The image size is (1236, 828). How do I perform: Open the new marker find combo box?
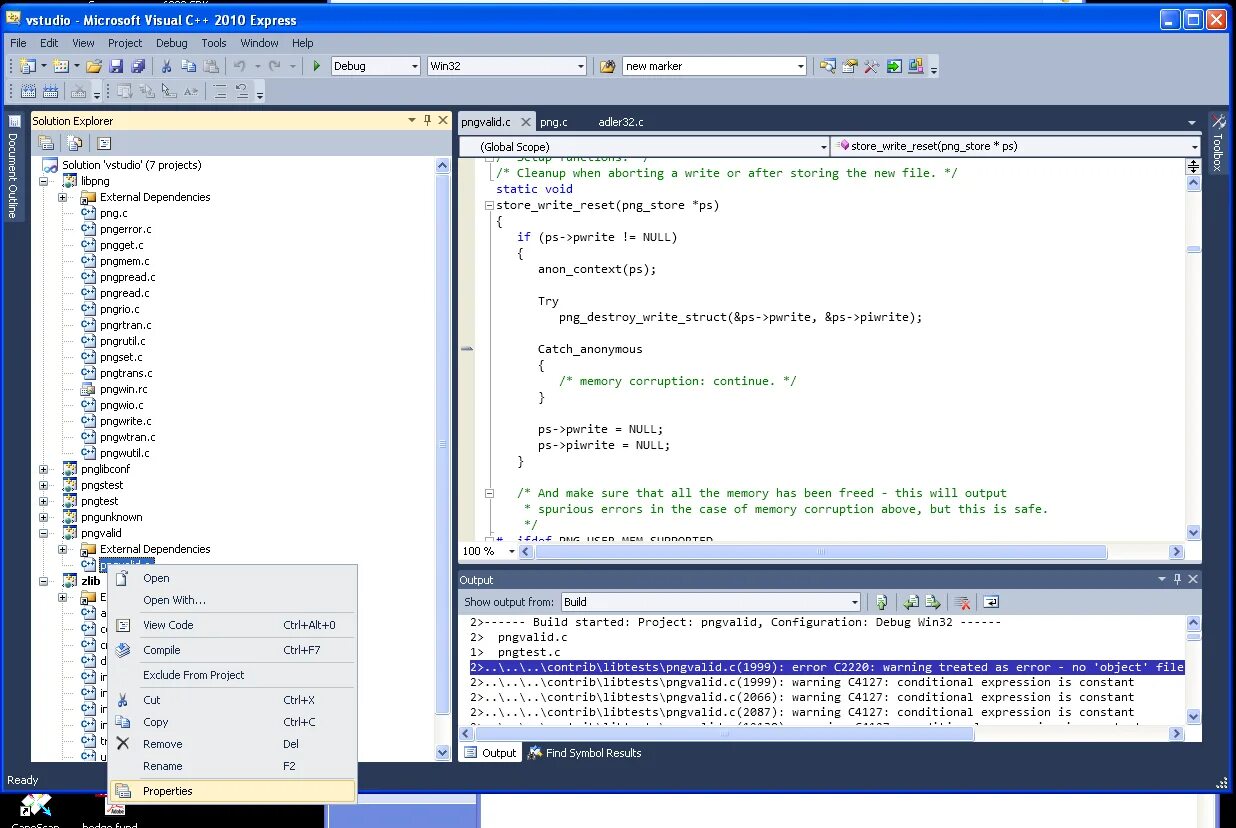pos(714,66)
